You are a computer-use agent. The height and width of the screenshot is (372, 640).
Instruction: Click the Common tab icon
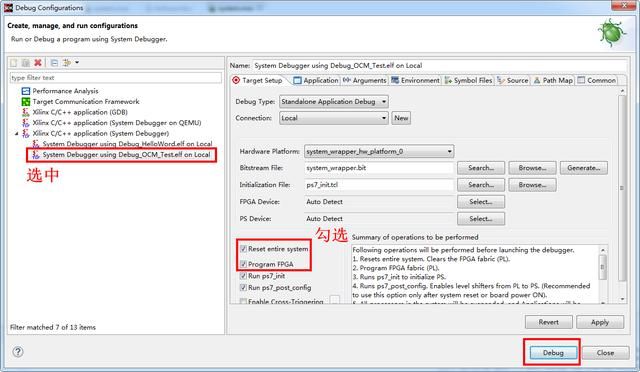point(581,80)
